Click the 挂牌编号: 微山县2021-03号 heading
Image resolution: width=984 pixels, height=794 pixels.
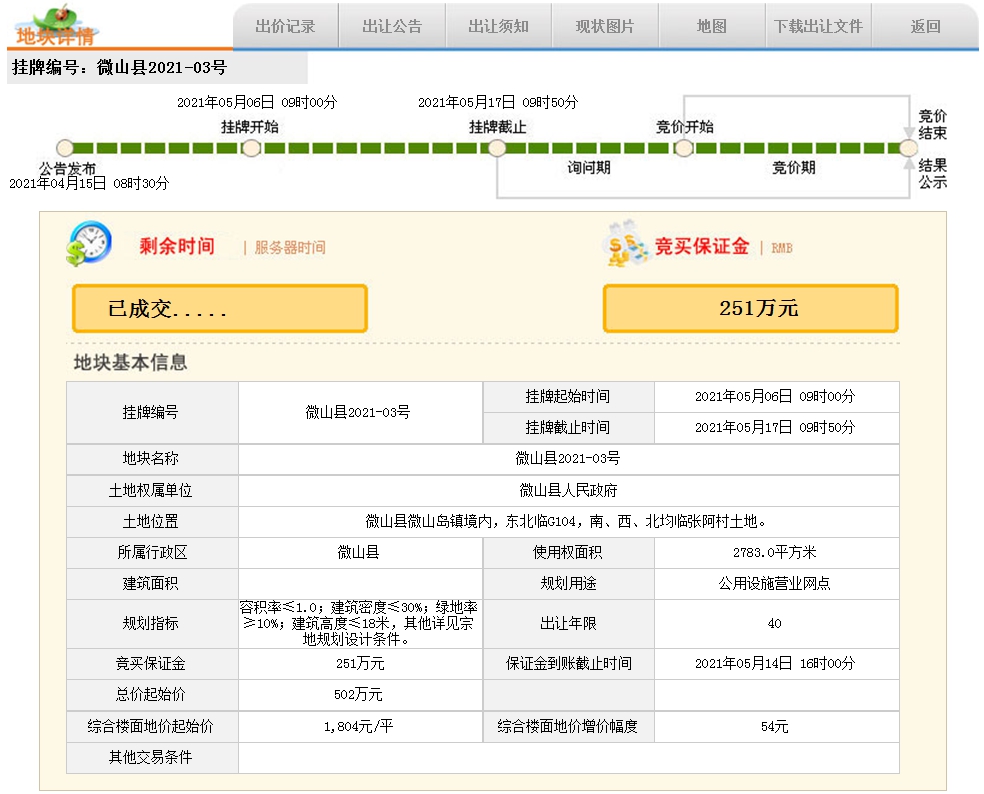click(x=119, y=67)
